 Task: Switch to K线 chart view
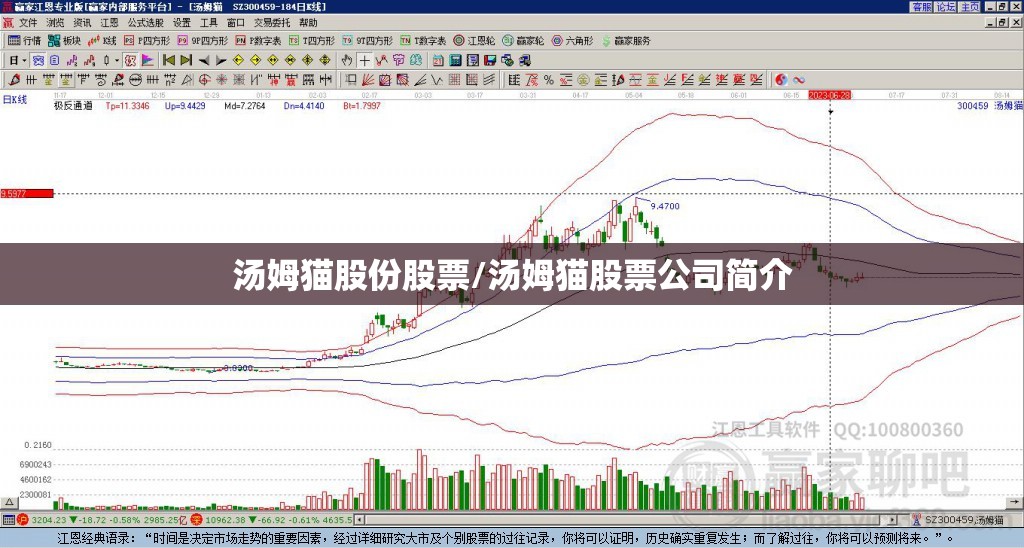pyautogui.click(x=102, y=40)
